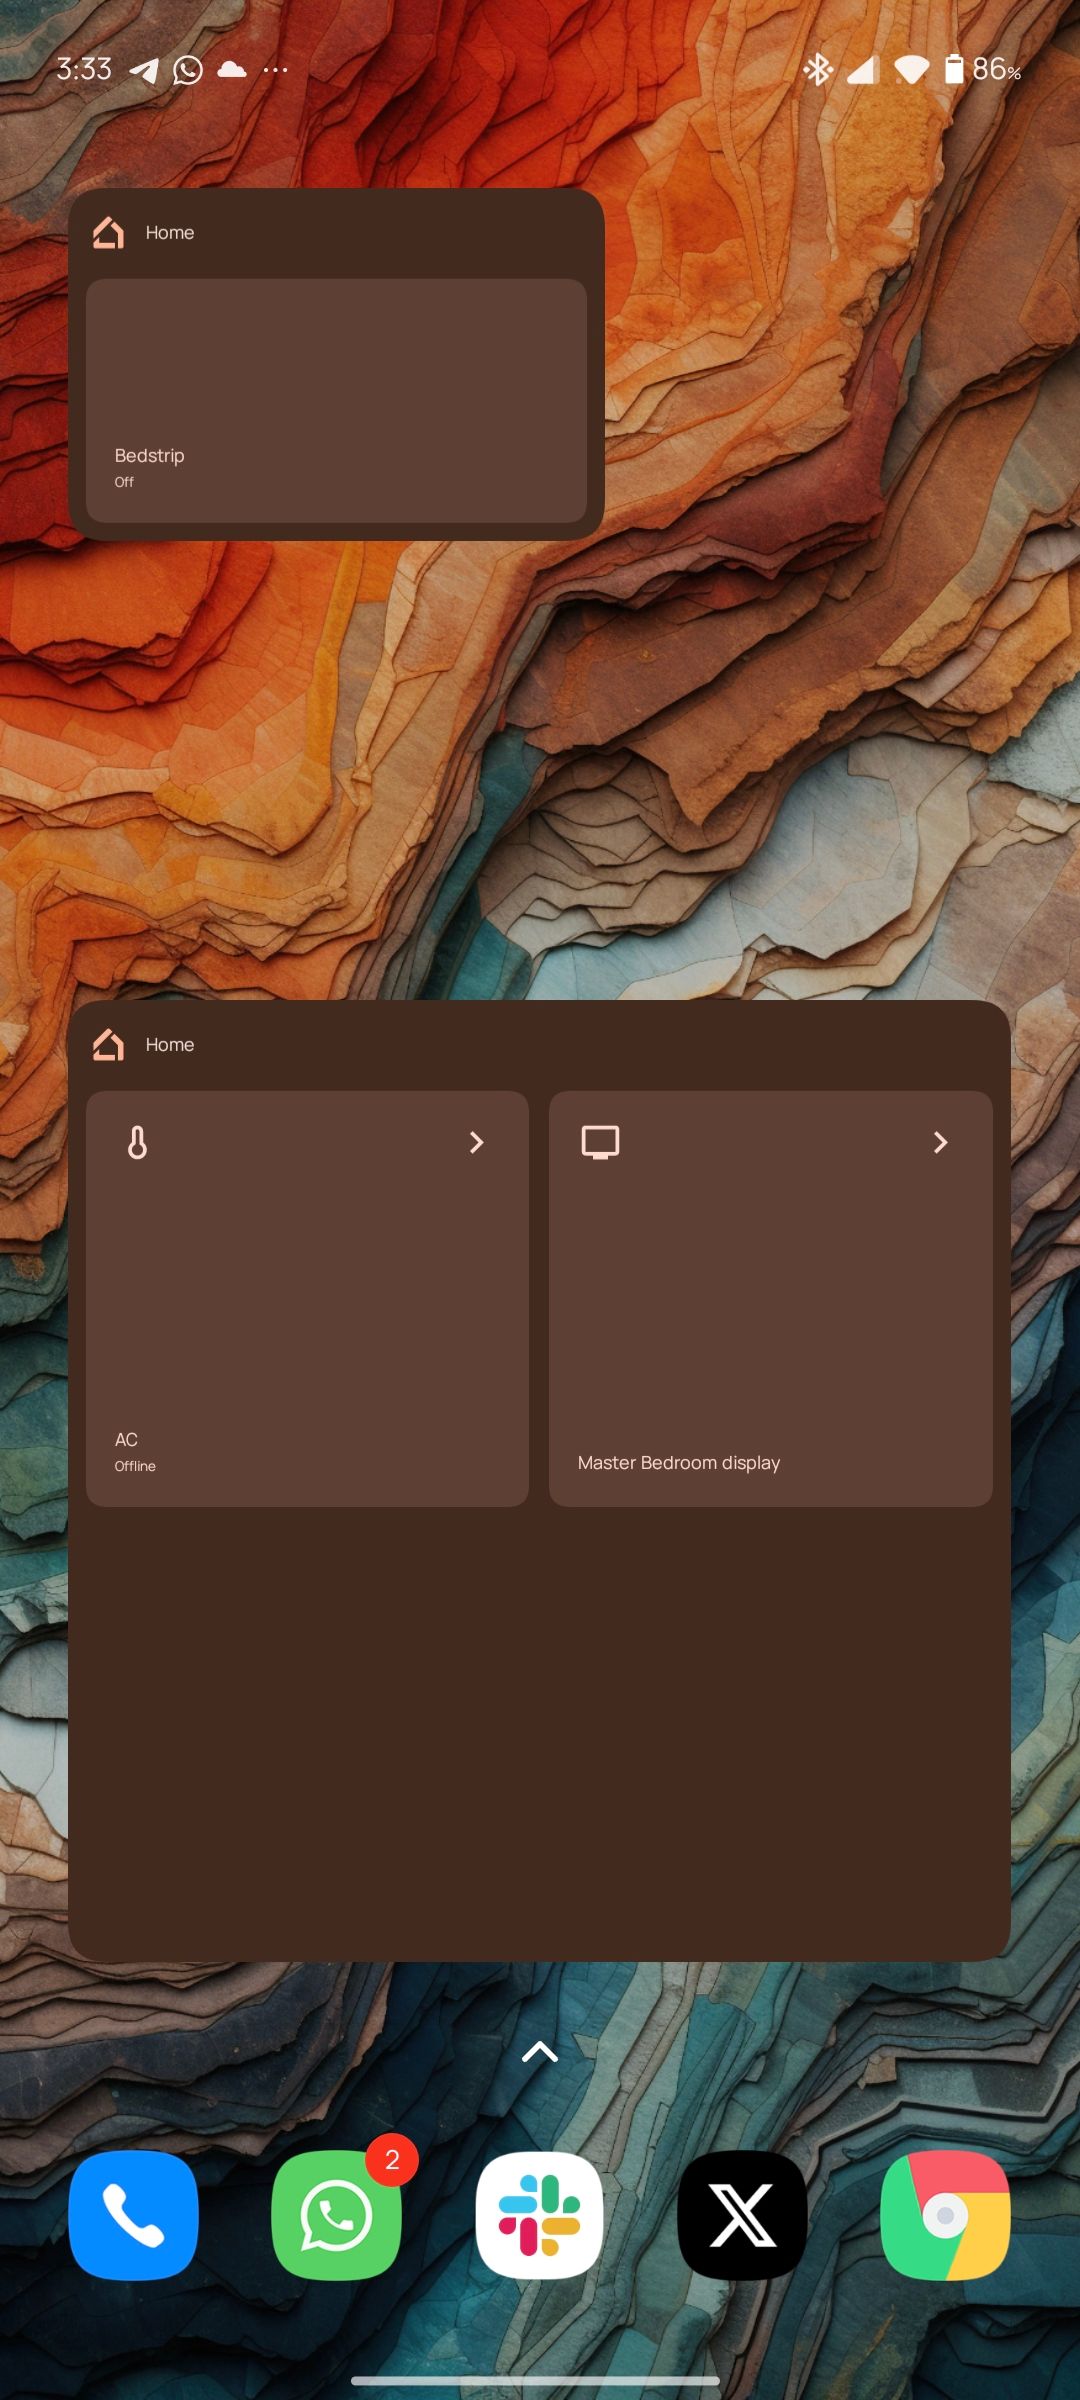Tap "Home" title in the AC widget
Screen dimensions: 1080x2400
170,1045
